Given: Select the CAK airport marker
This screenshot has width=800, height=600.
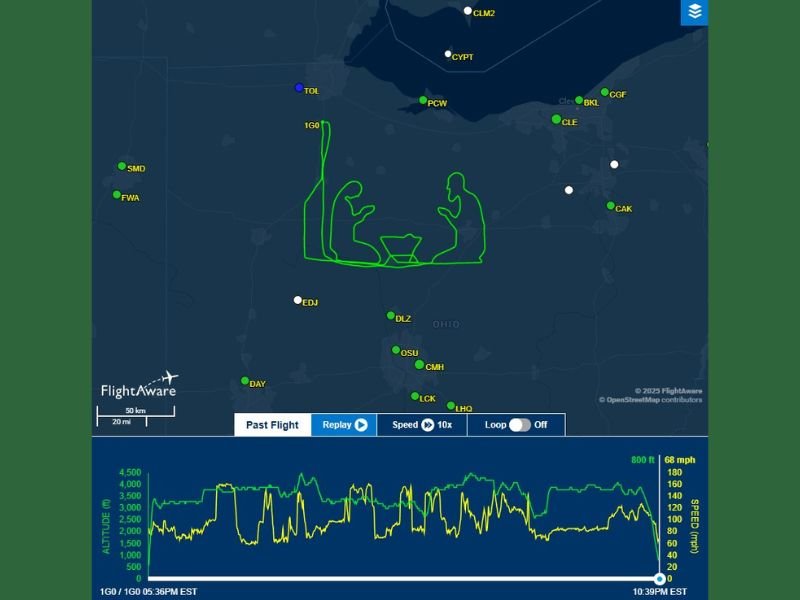Looking at the screenshot, I should 608,206.
